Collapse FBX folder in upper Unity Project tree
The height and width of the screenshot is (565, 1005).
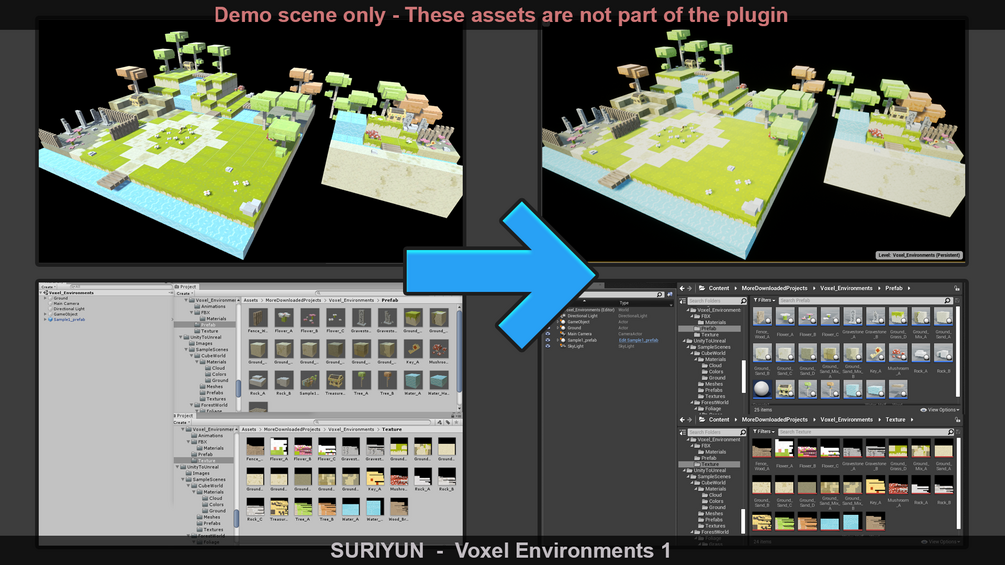point(192,313)
